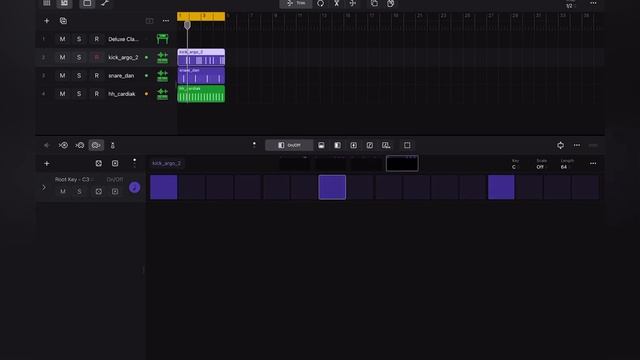640x360 pixels.
Task: Select the highlighted fourth pattern page box
Action: (x=402, y=164)
